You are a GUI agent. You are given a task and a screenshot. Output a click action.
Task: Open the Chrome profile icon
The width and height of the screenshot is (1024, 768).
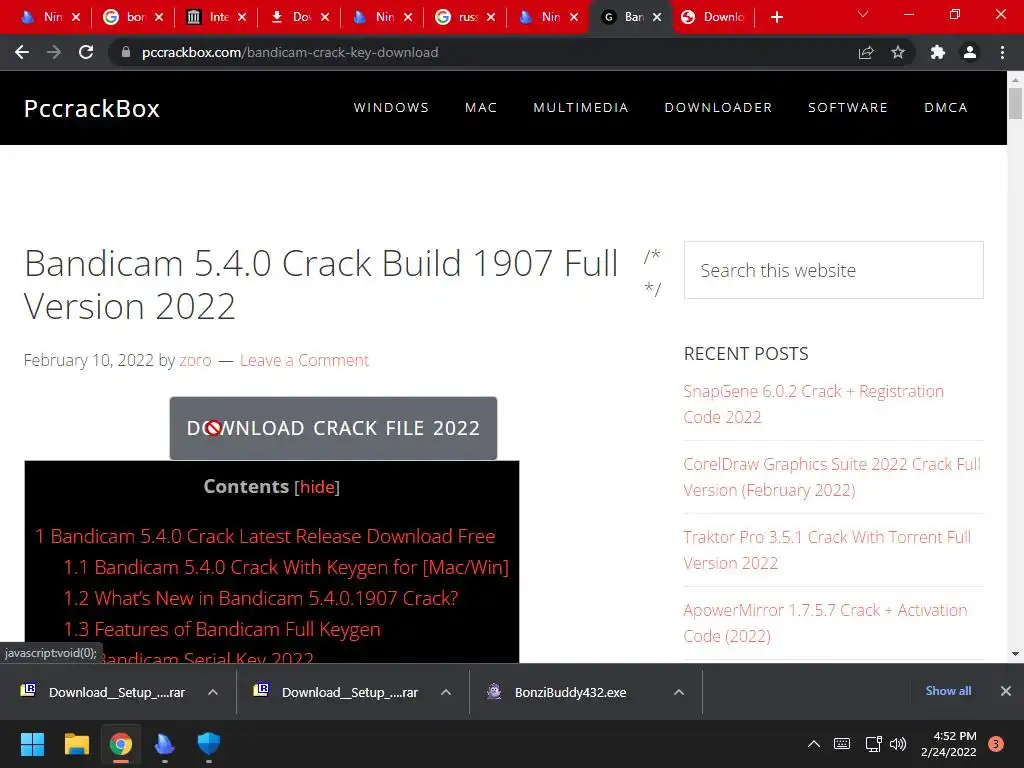point(970,52)
